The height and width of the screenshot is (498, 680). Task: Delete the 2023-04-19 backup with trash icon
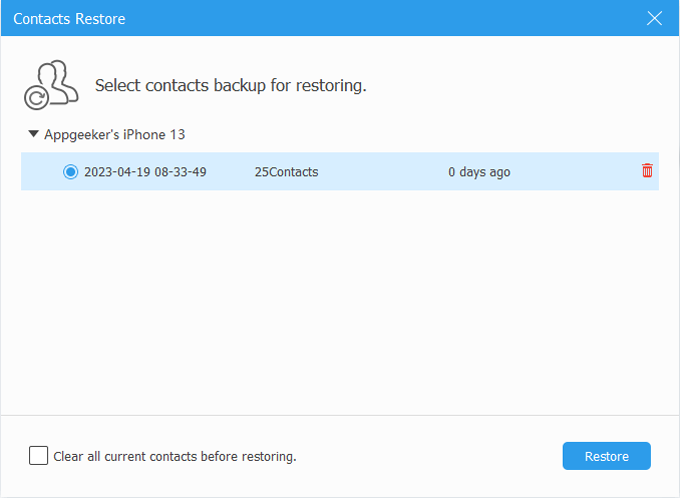click(x=647, y=171)
